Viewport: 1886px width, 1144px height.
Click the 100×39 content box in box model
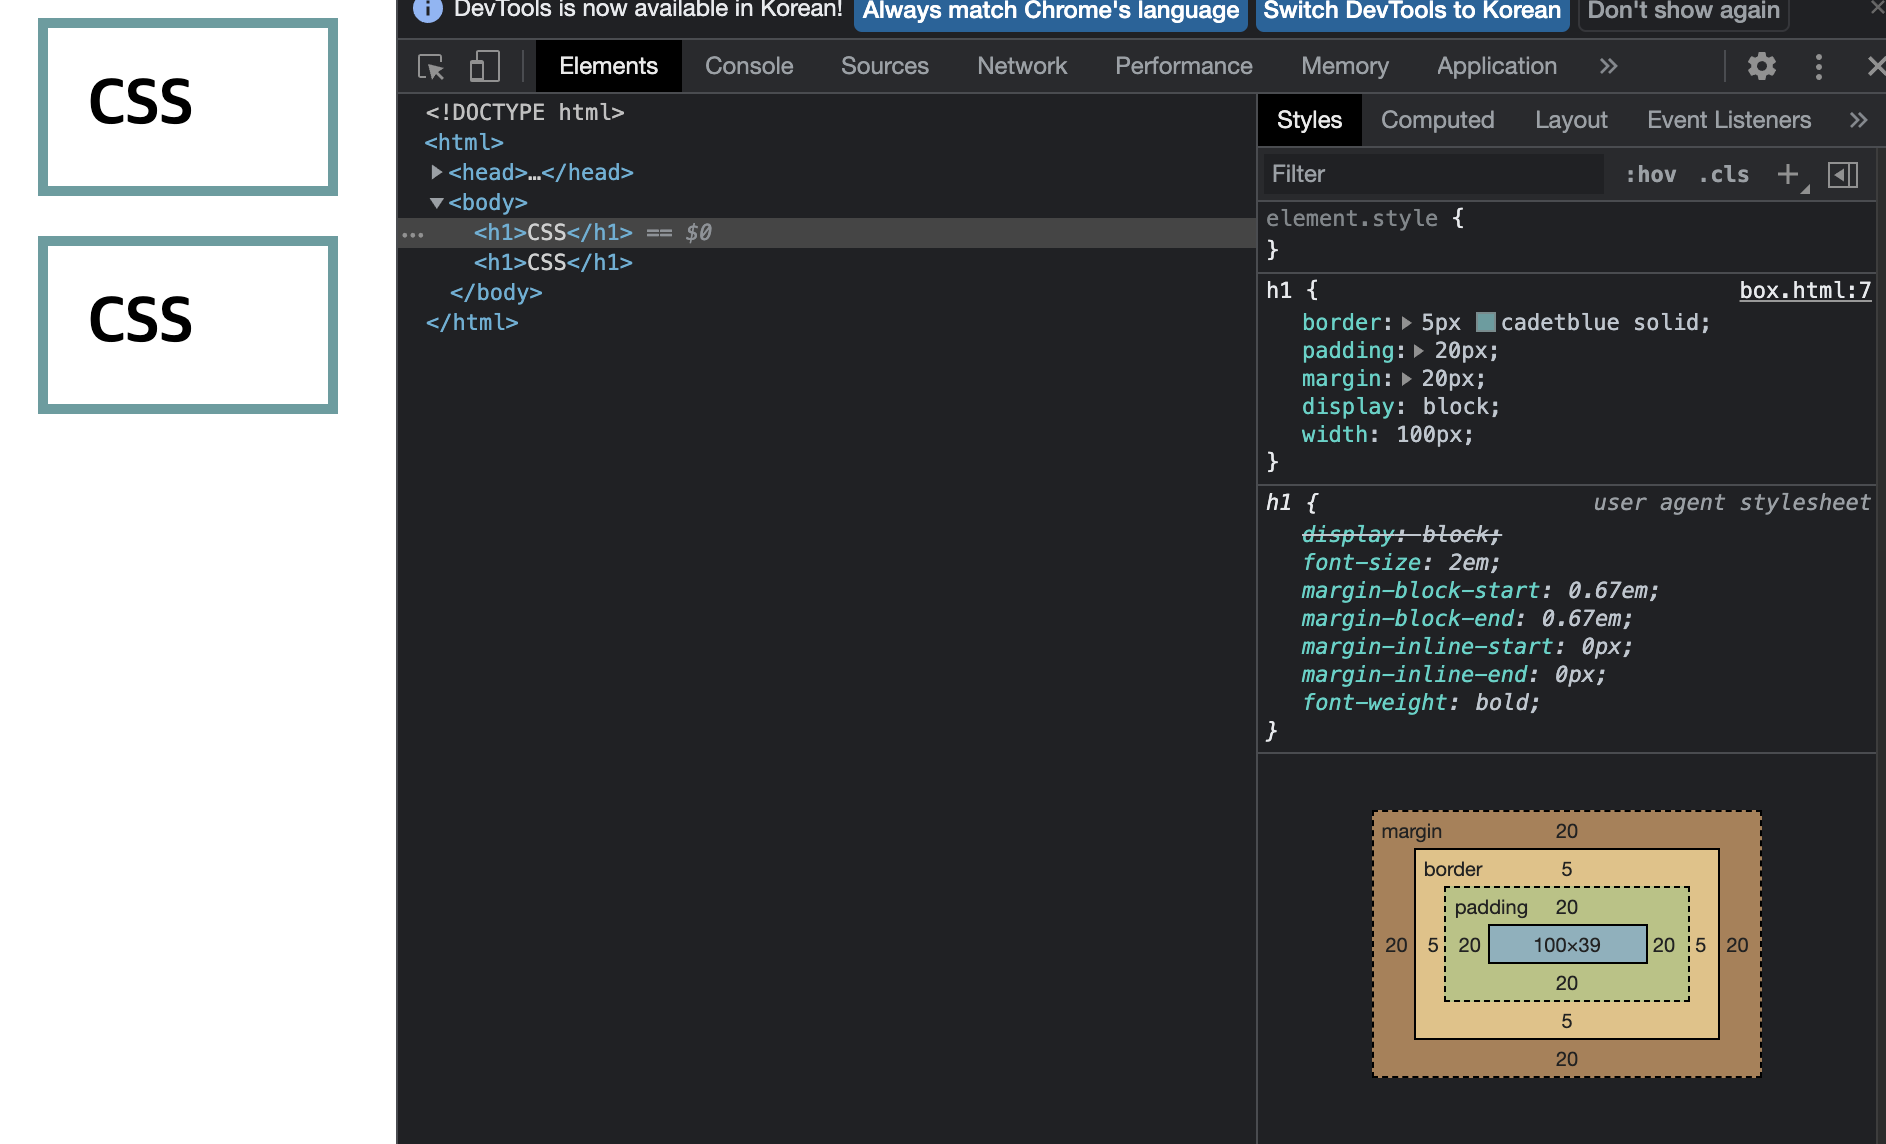point(1567,945)
